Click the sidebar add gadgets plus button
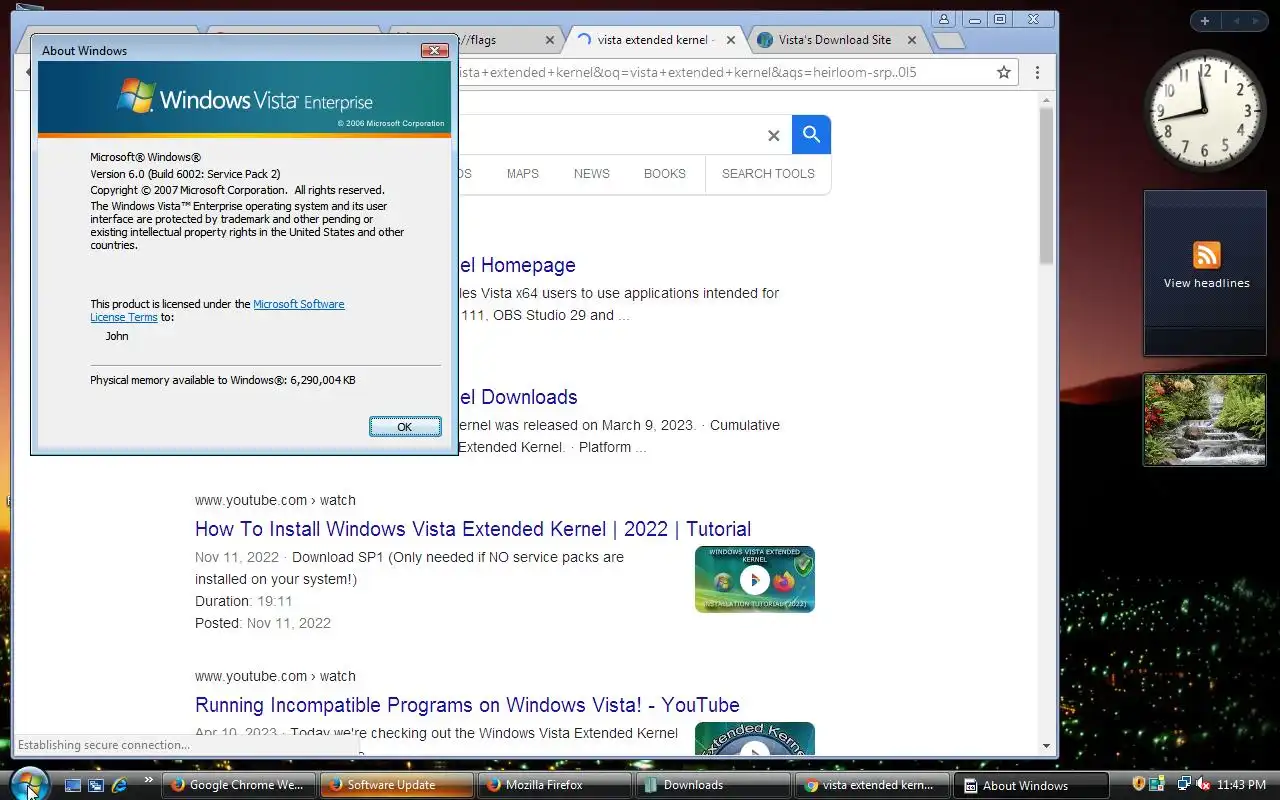 pyautogui.click(x=1205, y=21)
